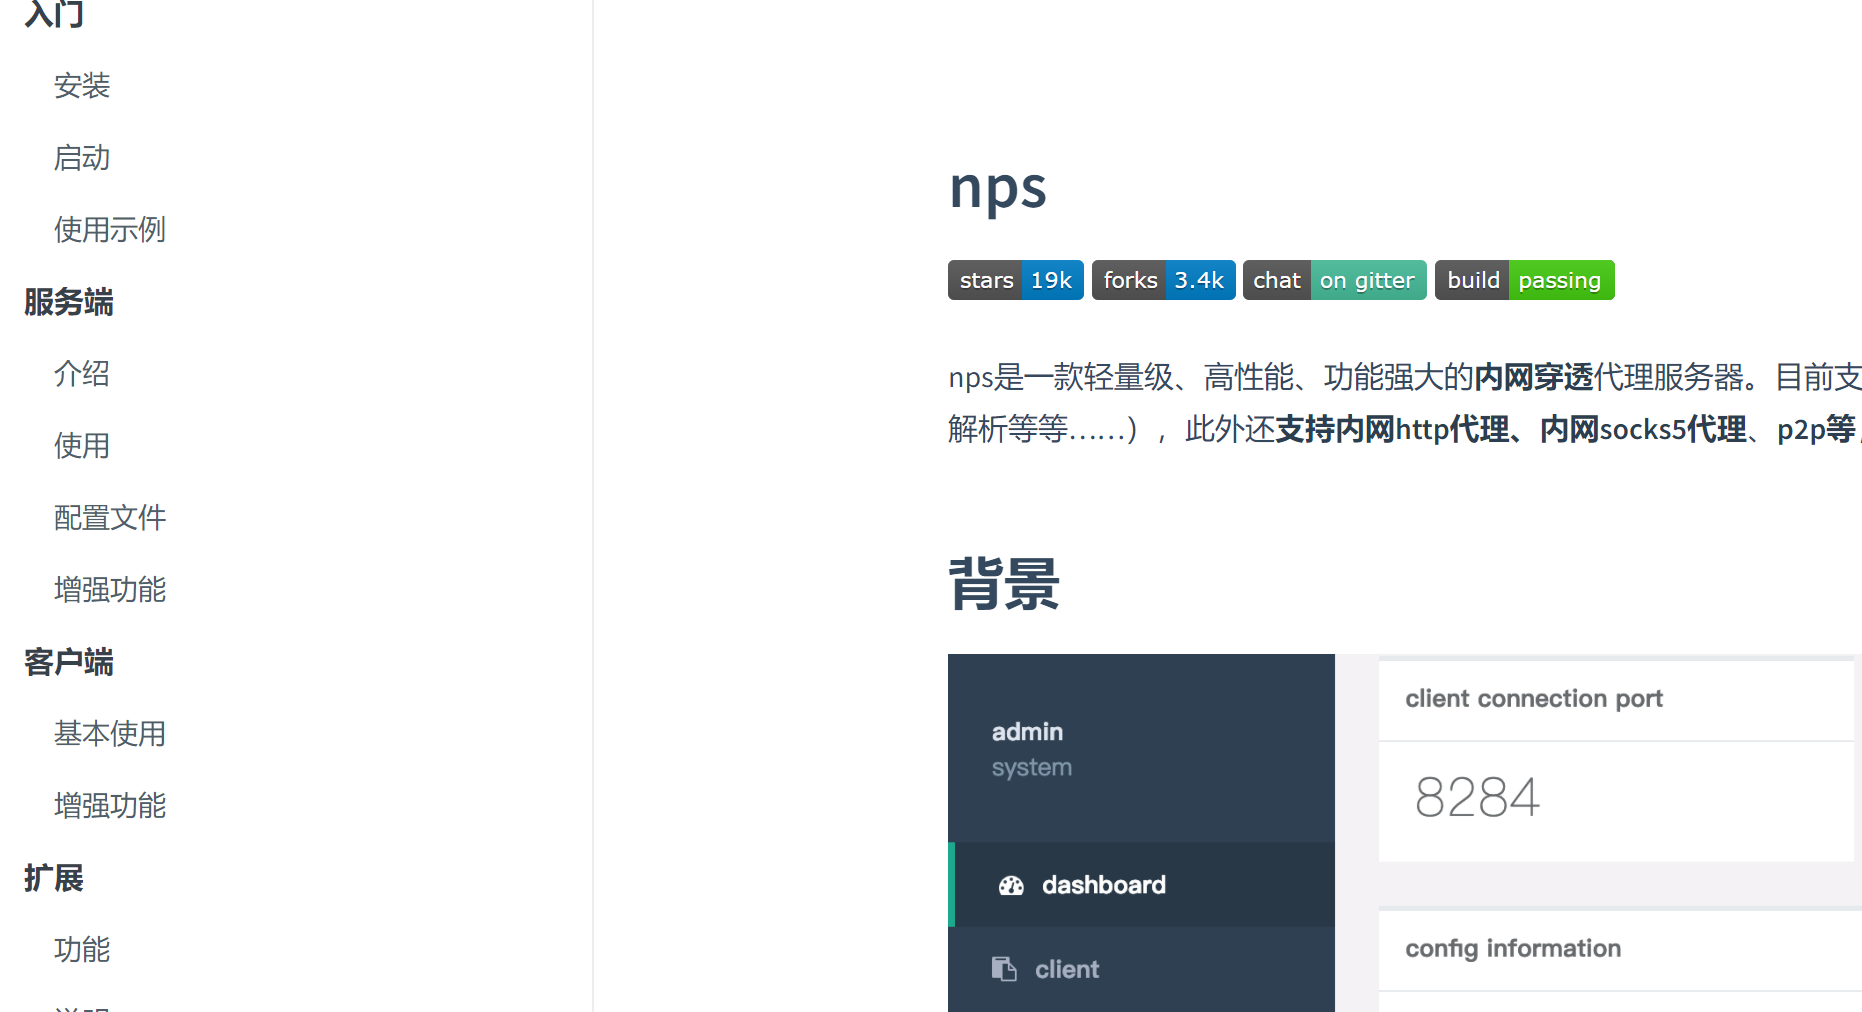Open the gitter chat badge

(1334, 280)
